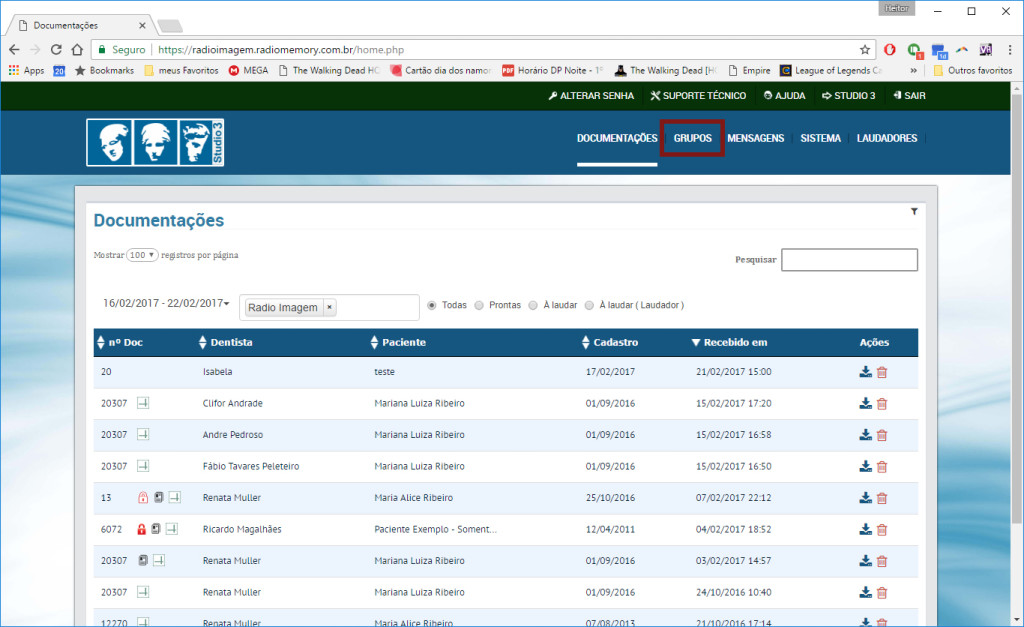This screenshot has width=1024, height=627.
Task: Click the Studio 3 logo
Action: click(155, 142)
